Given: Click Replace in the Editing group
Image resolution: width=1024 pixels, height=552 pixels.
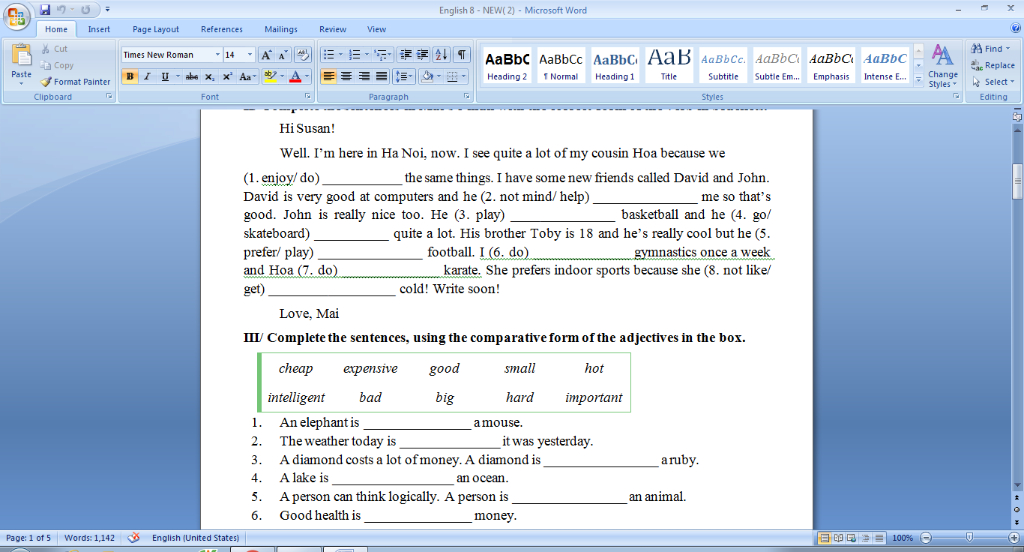Looking at the screenshot, I should tap(993, 65).
